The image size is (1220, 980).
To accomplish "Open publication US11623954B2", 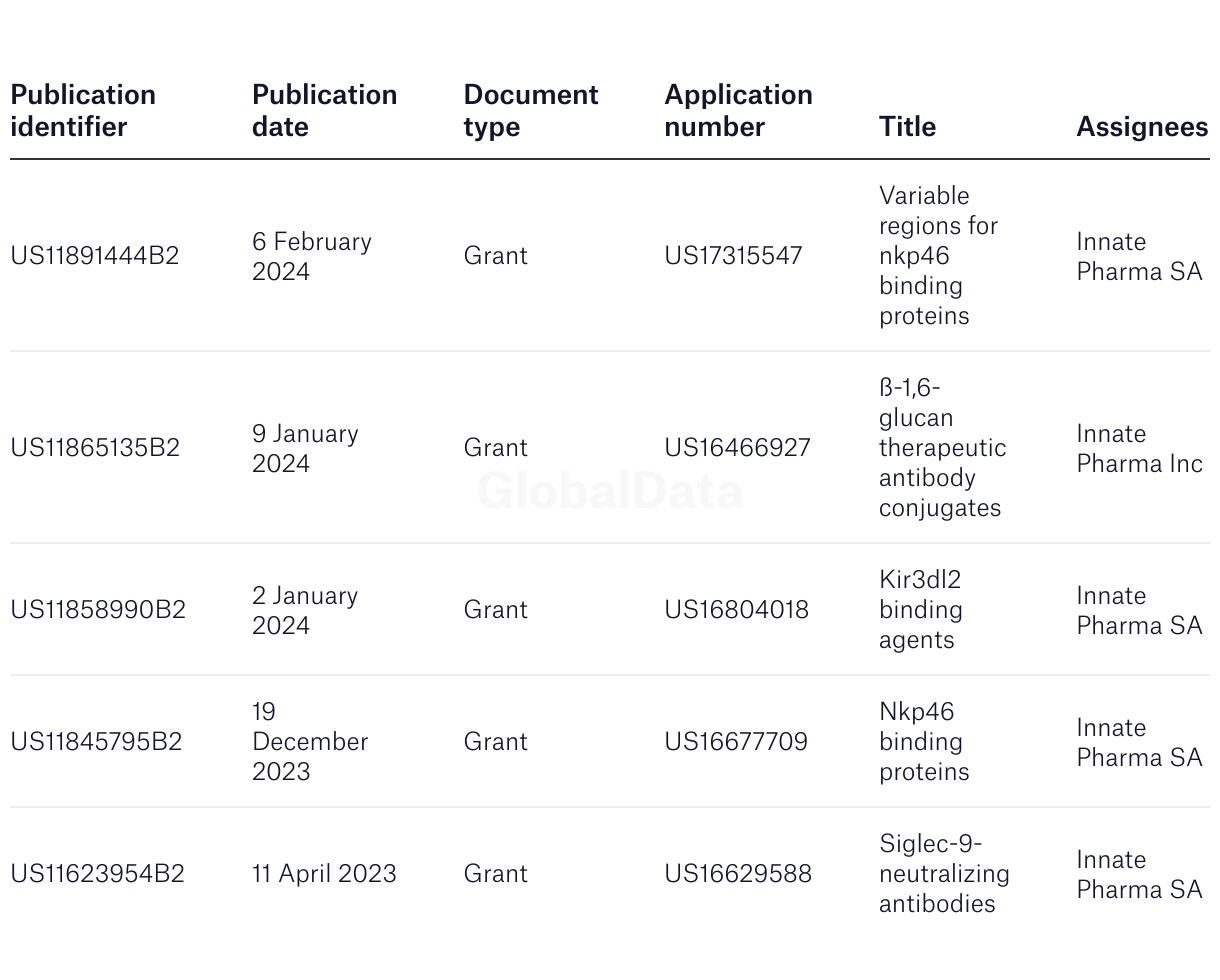I will pyautogui.click(x=97, y=874).
